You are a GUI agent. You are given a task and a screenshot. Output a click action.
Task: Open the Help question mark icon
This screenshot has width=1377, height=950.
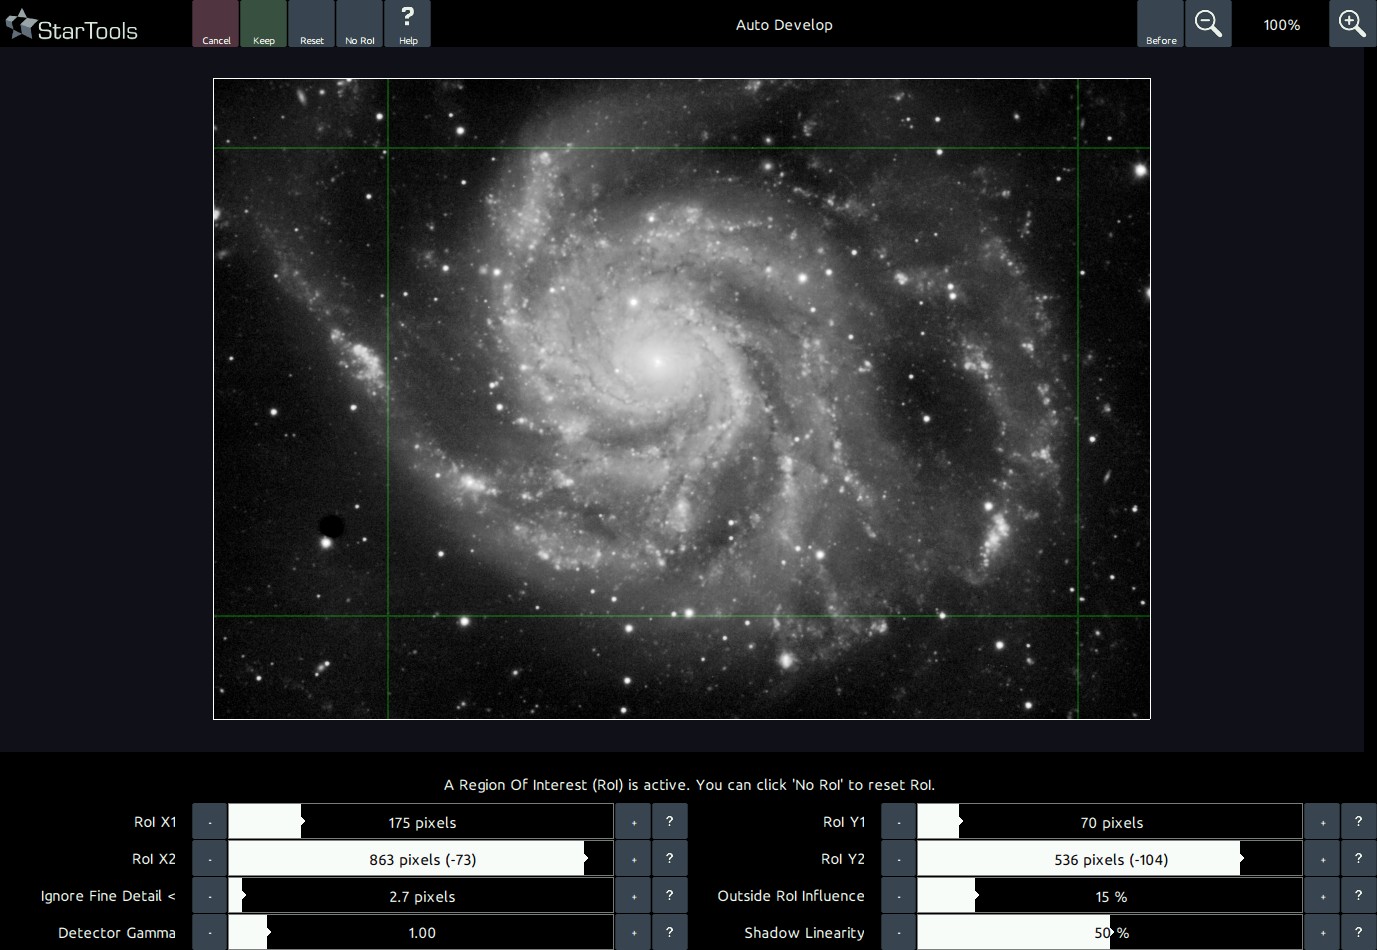(408, 24)
